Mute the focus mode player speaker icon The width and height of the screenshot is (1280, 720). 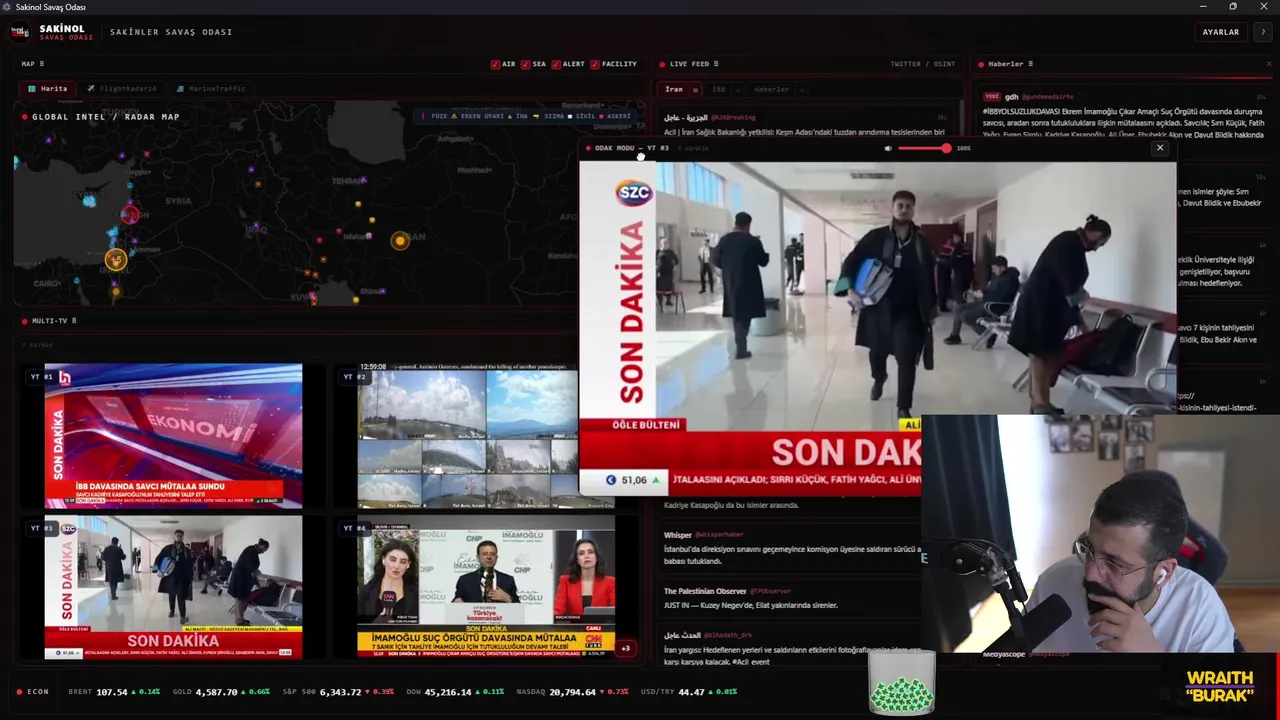pyautogui.click(x=888, y=148)
